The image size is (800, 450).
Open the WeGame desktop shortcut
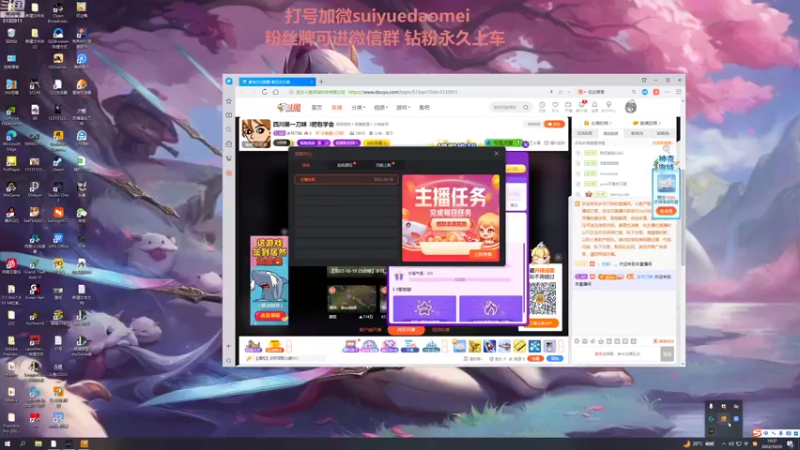click(x=11, y=190)
